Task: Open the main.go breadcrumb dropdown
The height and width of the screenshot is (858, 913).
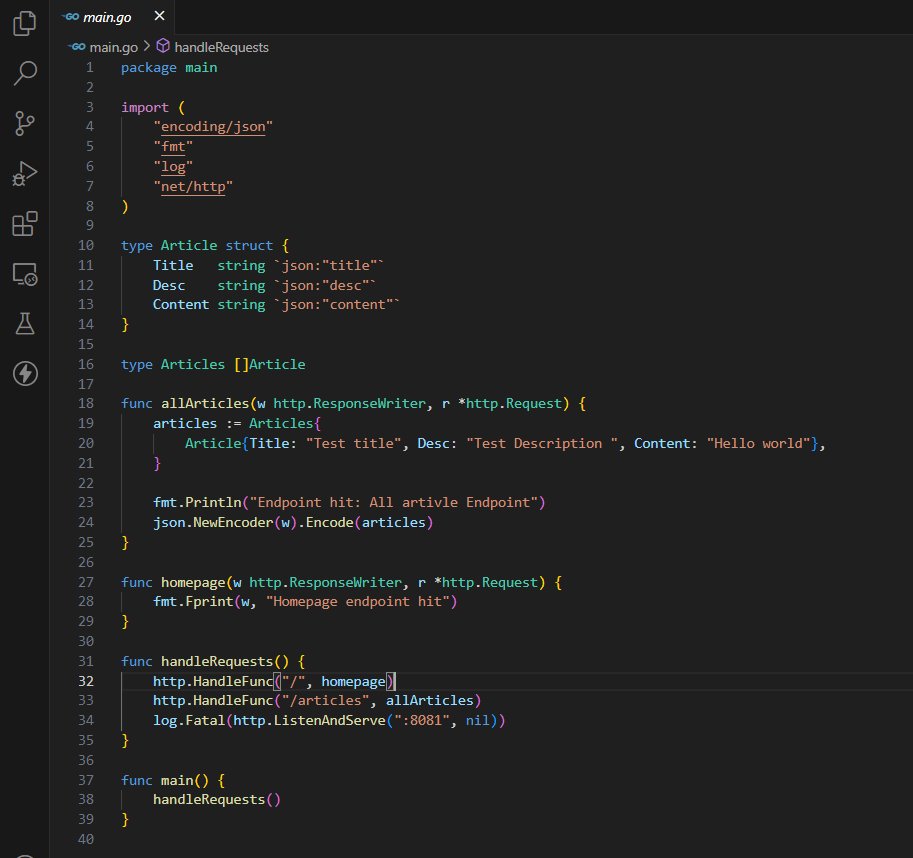Action: point(117,46)
